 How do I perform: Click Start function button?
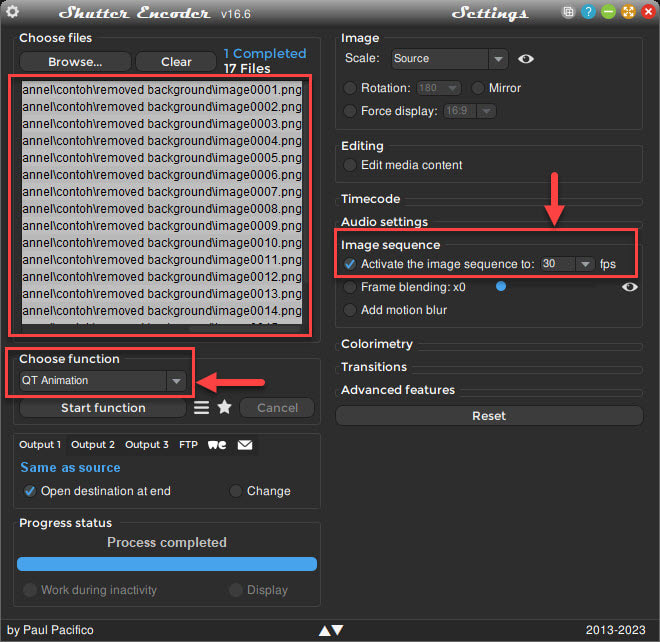(103, 408)
